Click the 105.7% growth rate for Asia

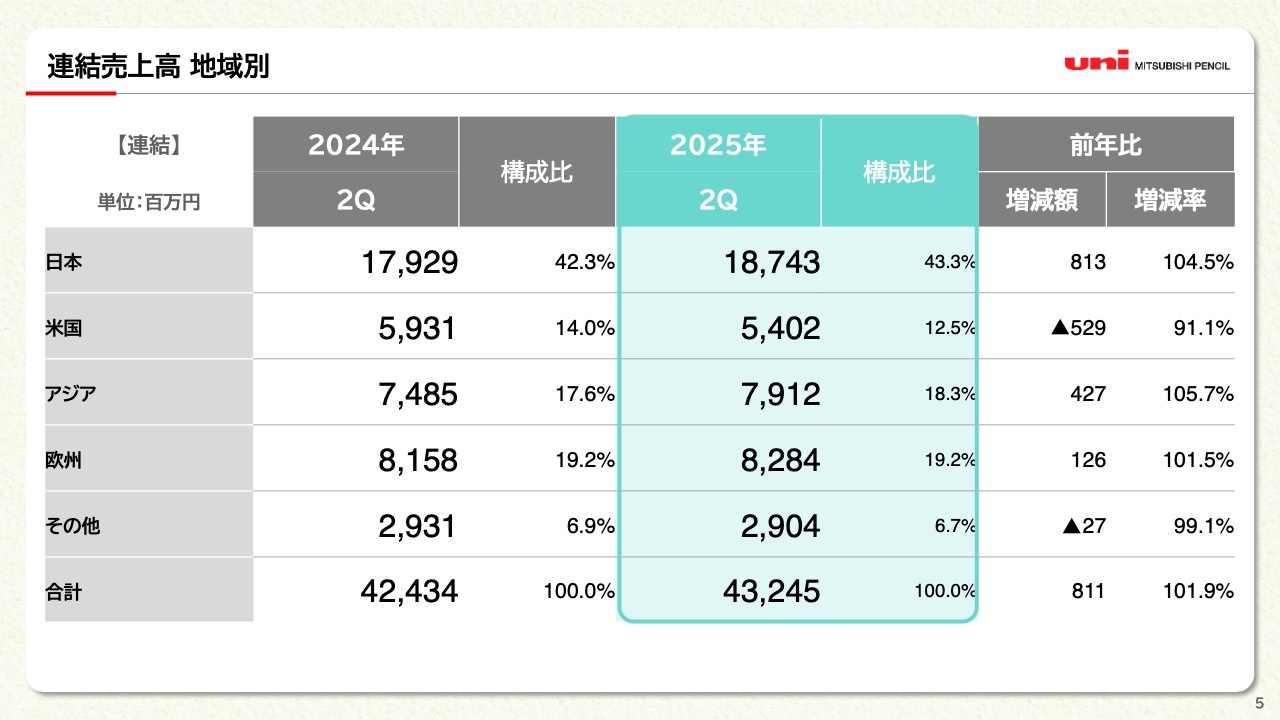coord(1198,394)
